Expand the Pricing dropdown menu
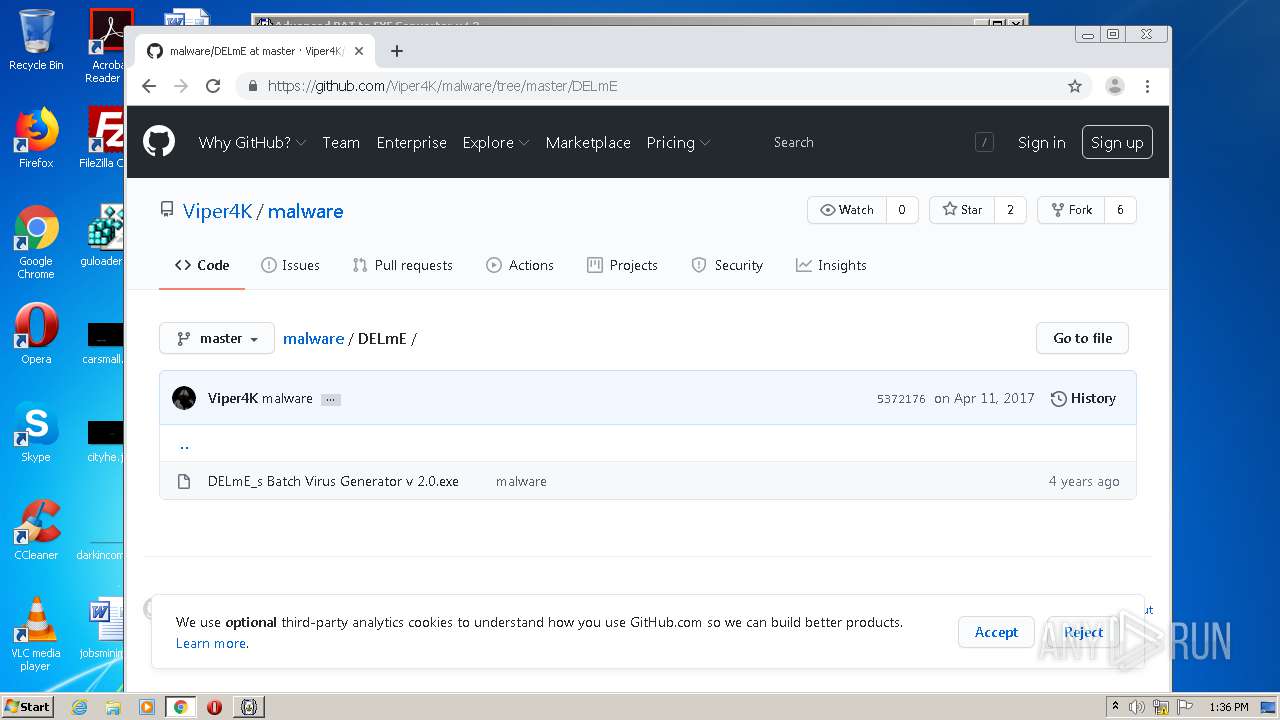 (x=678, y=143)
